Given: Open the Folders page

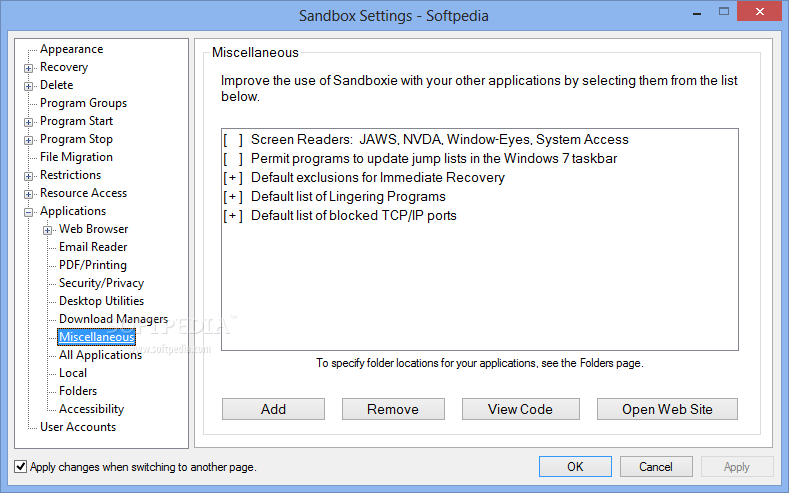Looking at the screenshot, I should pyautogui.click(x=78, y=391).
